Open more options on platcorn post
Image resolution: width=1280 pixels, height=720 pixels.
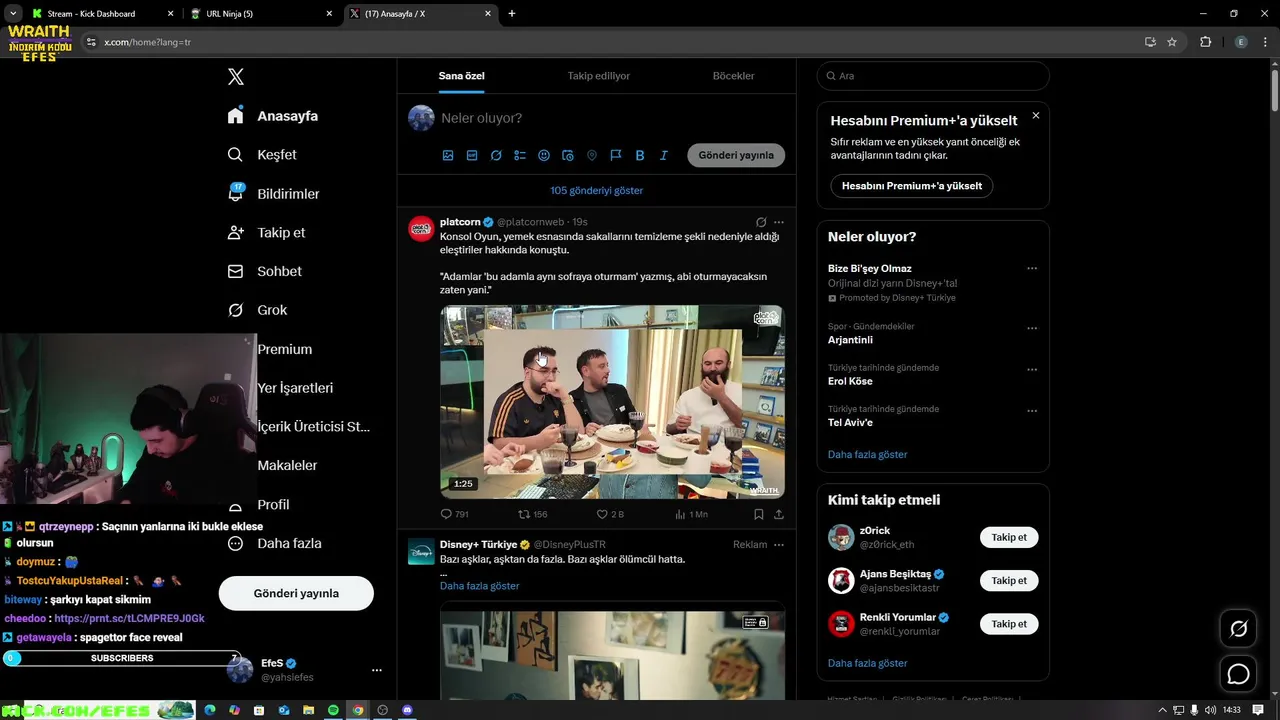point(779,222)
